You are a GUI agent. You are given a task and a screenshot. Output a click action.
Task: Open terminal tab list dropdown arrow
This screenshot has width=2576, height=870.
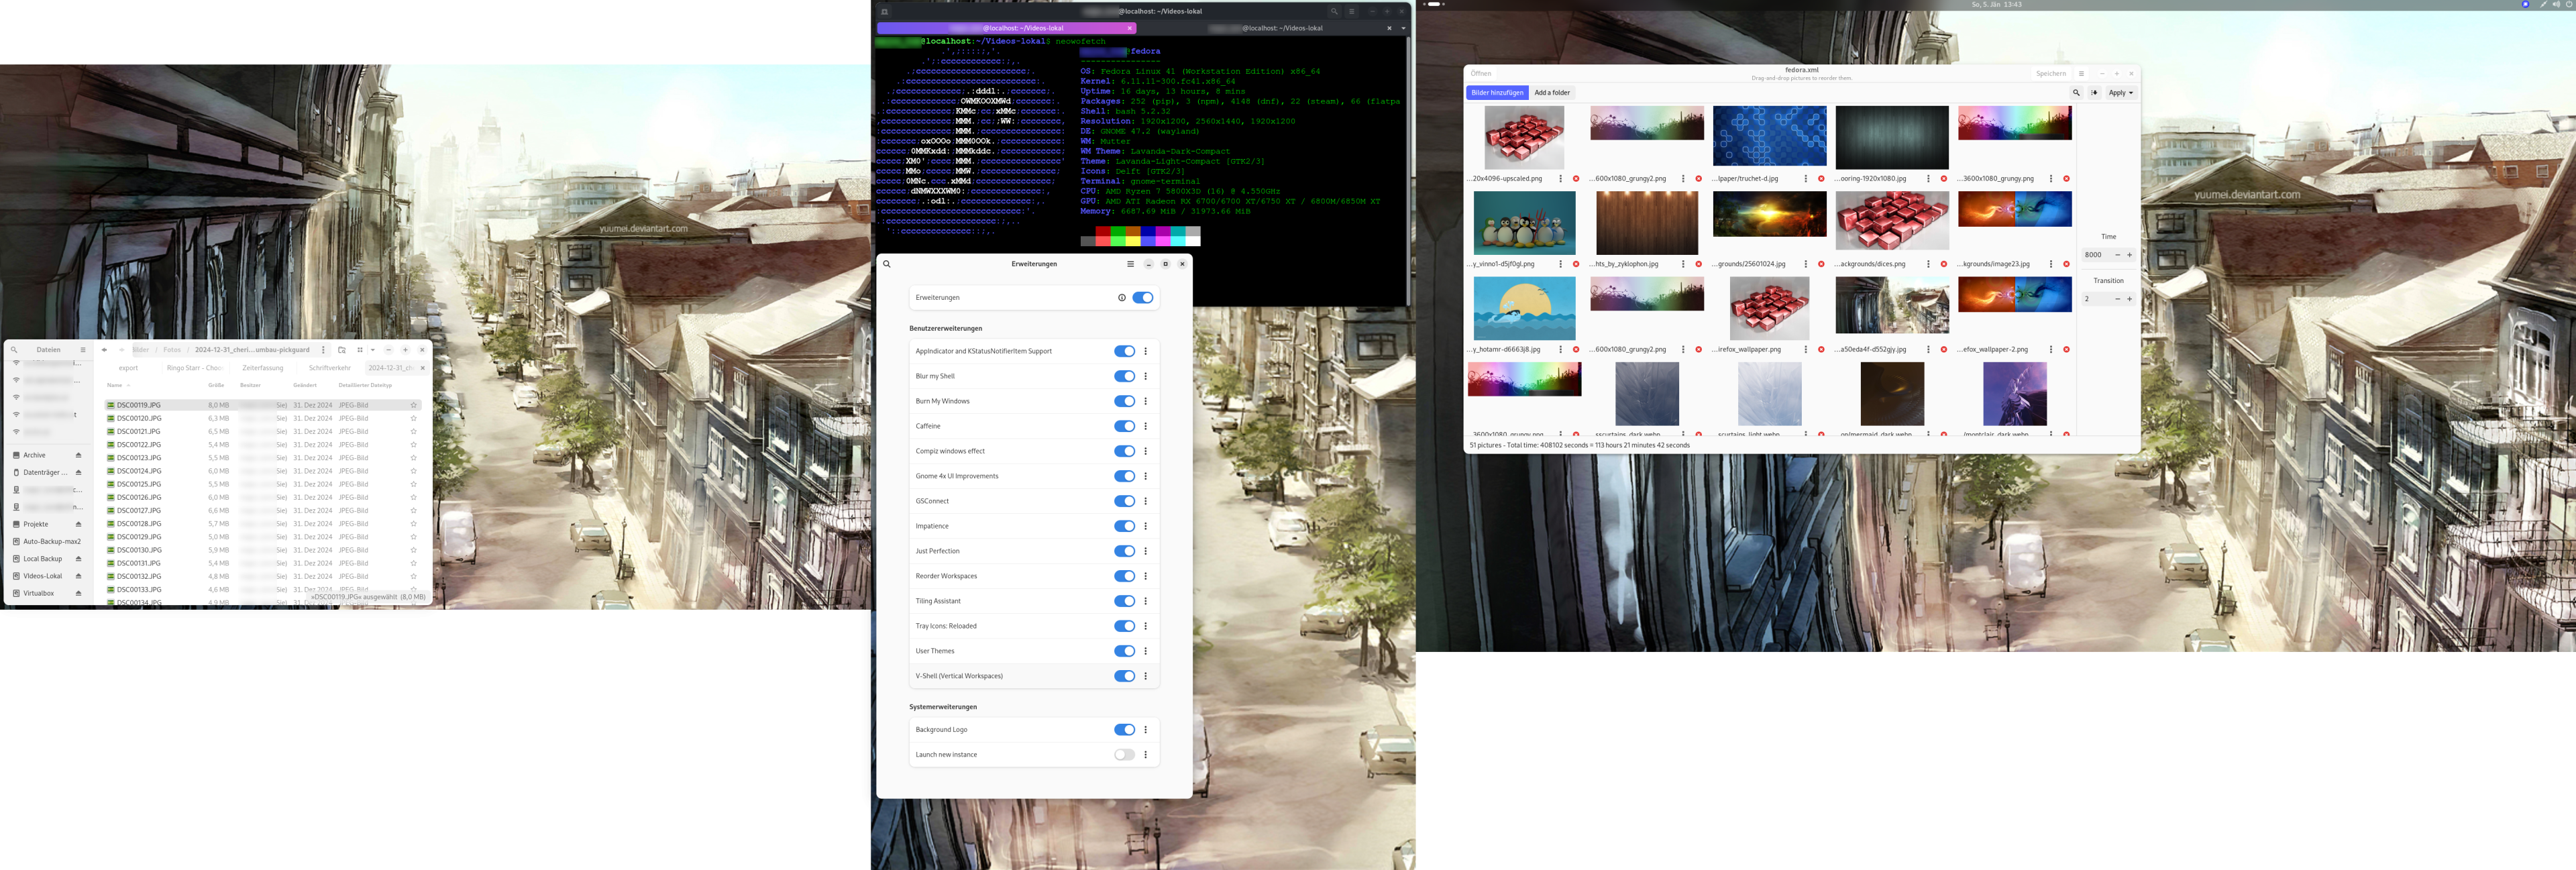(x=1403, y=28)
